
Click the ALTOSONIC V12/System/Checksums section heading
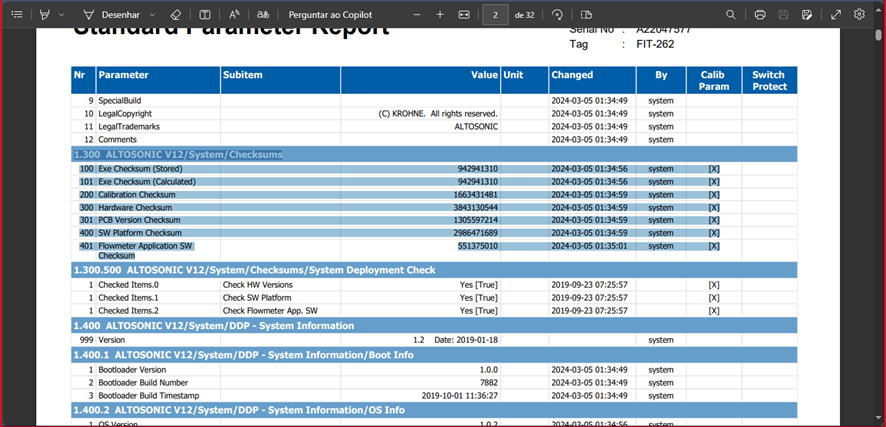pos(178,154)
